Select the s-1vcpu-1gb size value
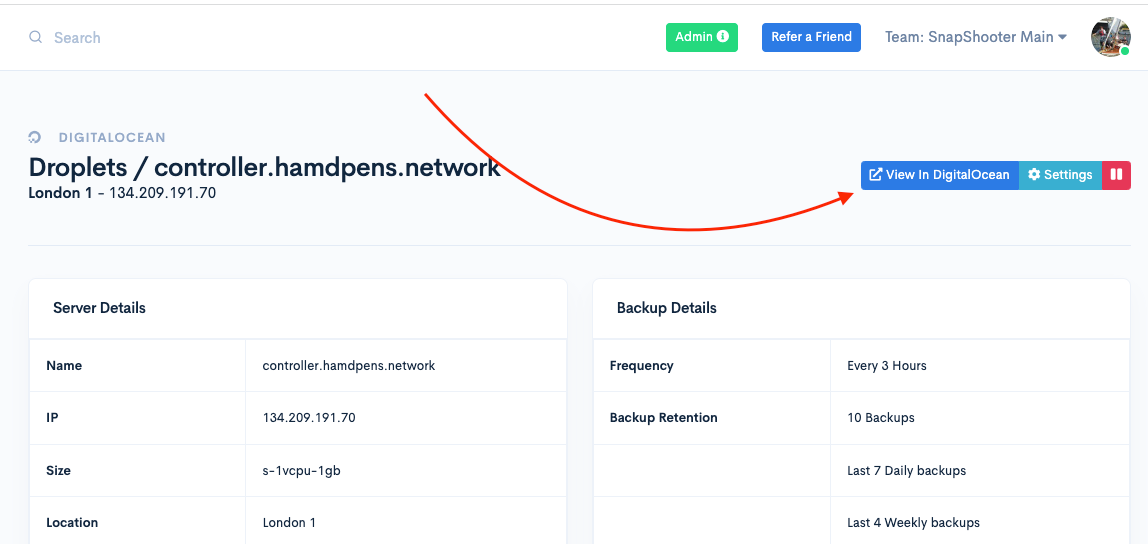The image size is (1148, 544). point(302,471)
